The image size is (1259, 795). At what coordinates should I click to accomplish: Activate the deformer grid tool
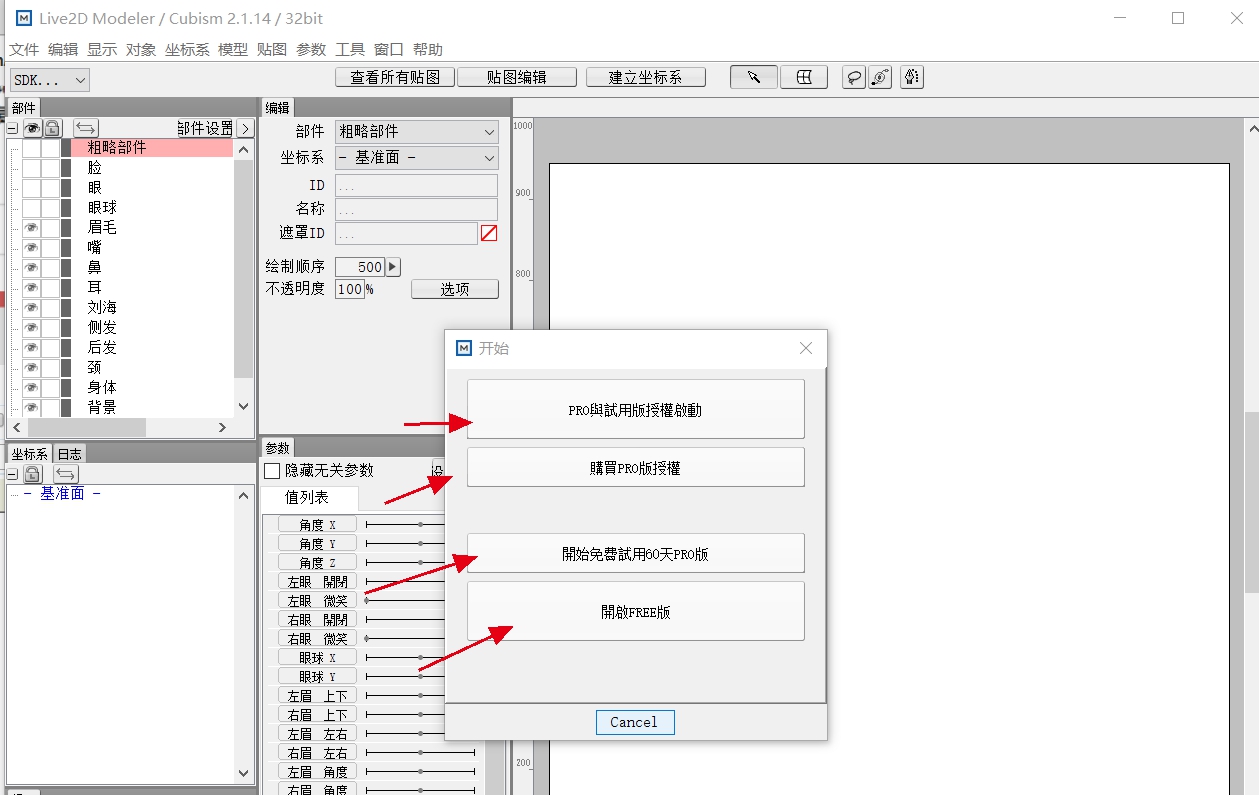(x=804, y=77)
